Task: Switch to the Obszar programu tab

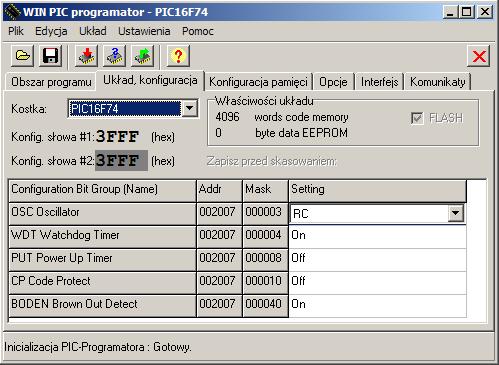Action: click(51, 82)
